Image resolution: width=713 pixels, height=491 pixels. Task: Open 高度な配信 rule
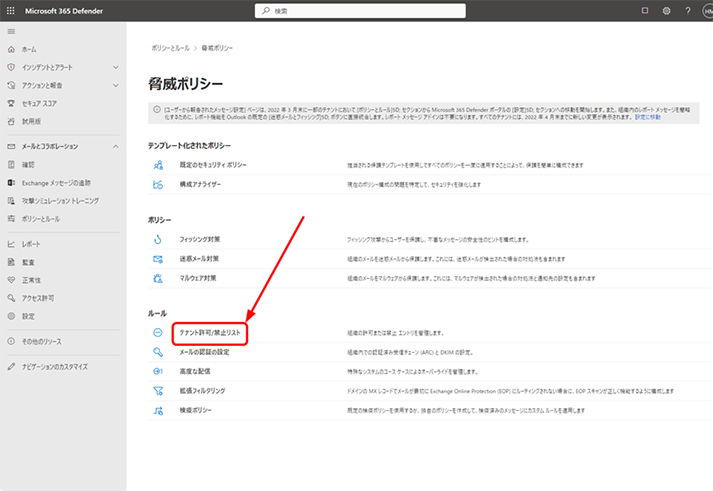coord(195,371)
